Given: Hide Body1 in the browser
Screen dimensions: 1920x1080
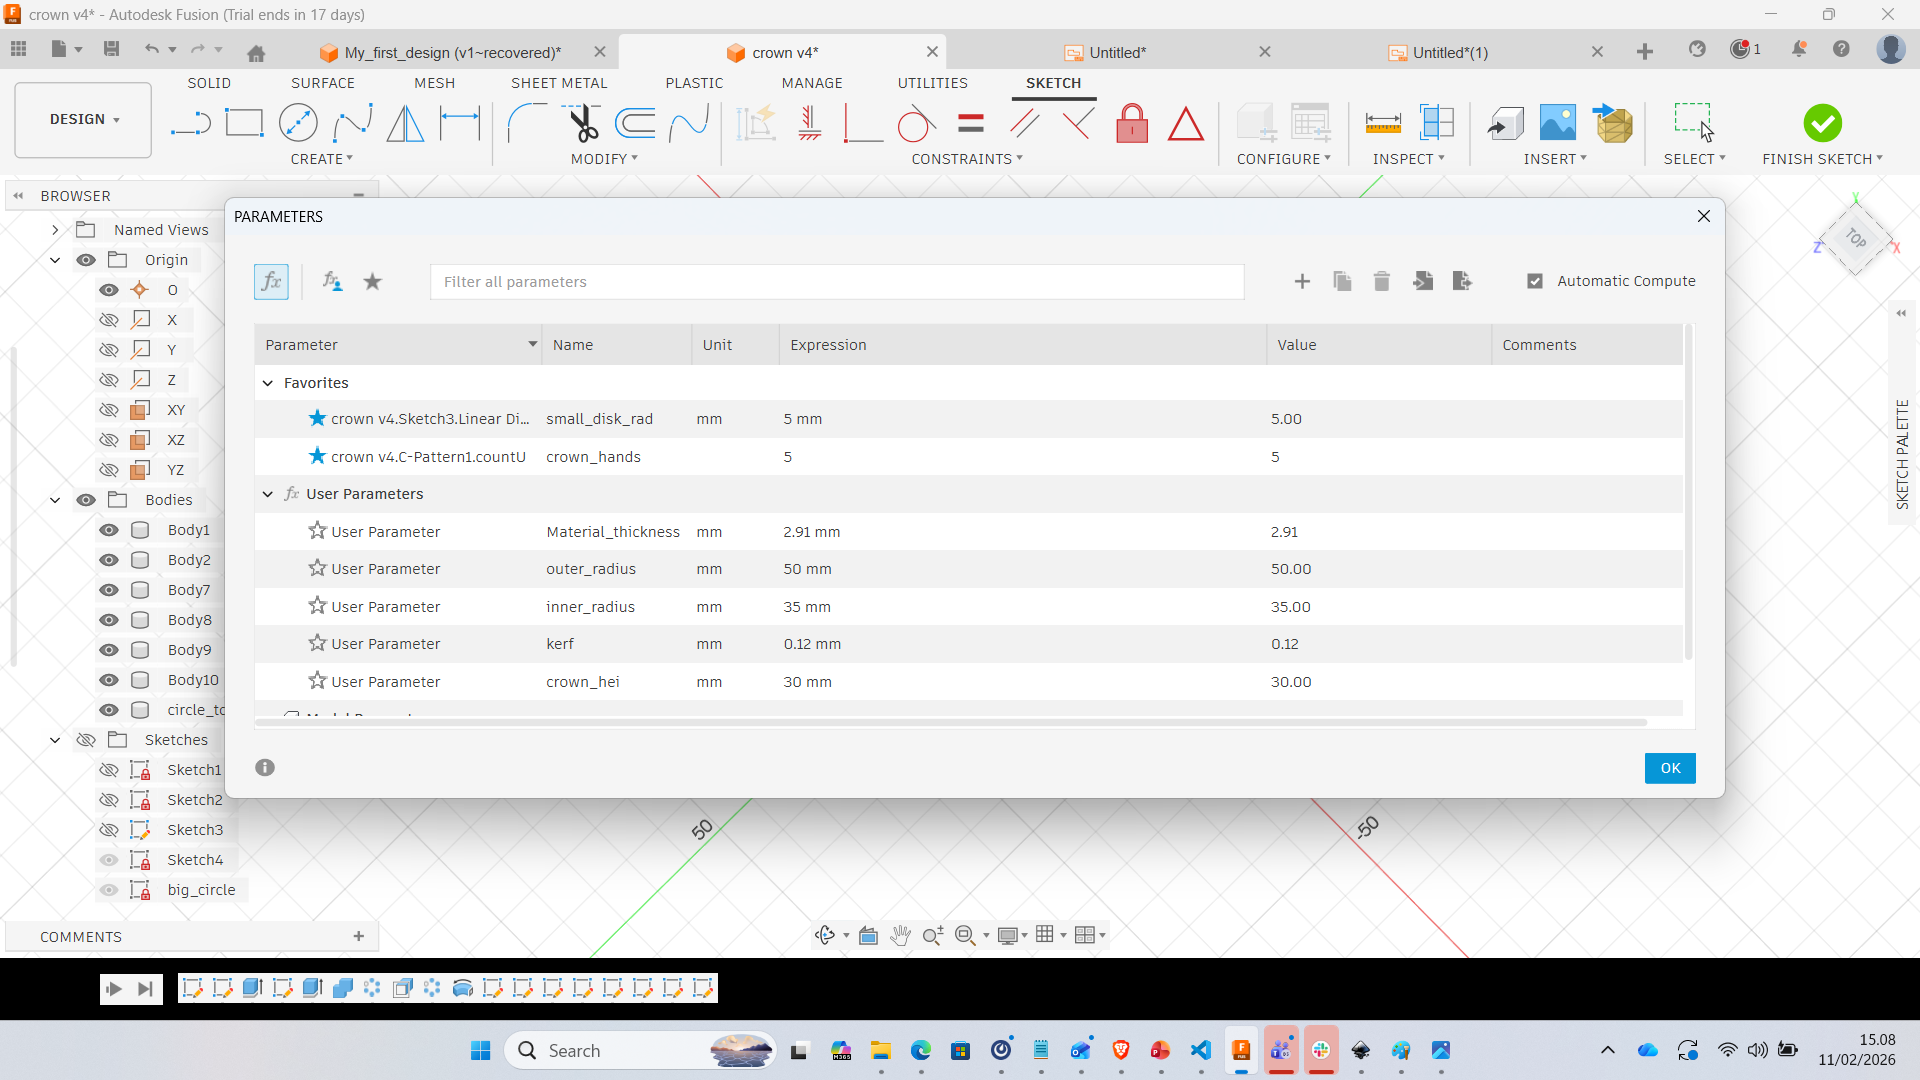Looking at the screenshot, I should pos(108,530).
